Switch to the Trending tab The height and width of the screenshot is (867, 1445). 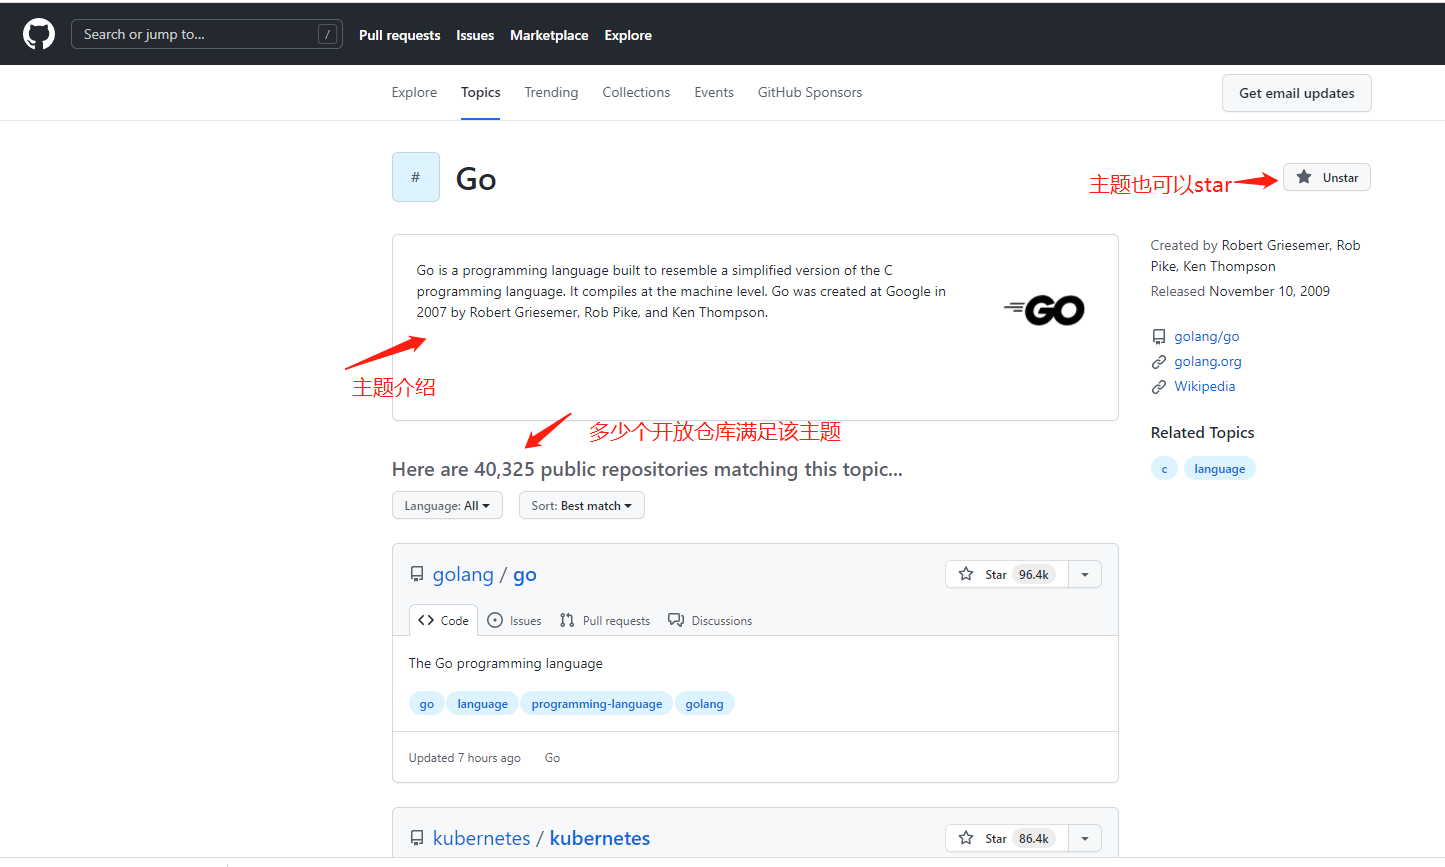[x=551, y=92]
